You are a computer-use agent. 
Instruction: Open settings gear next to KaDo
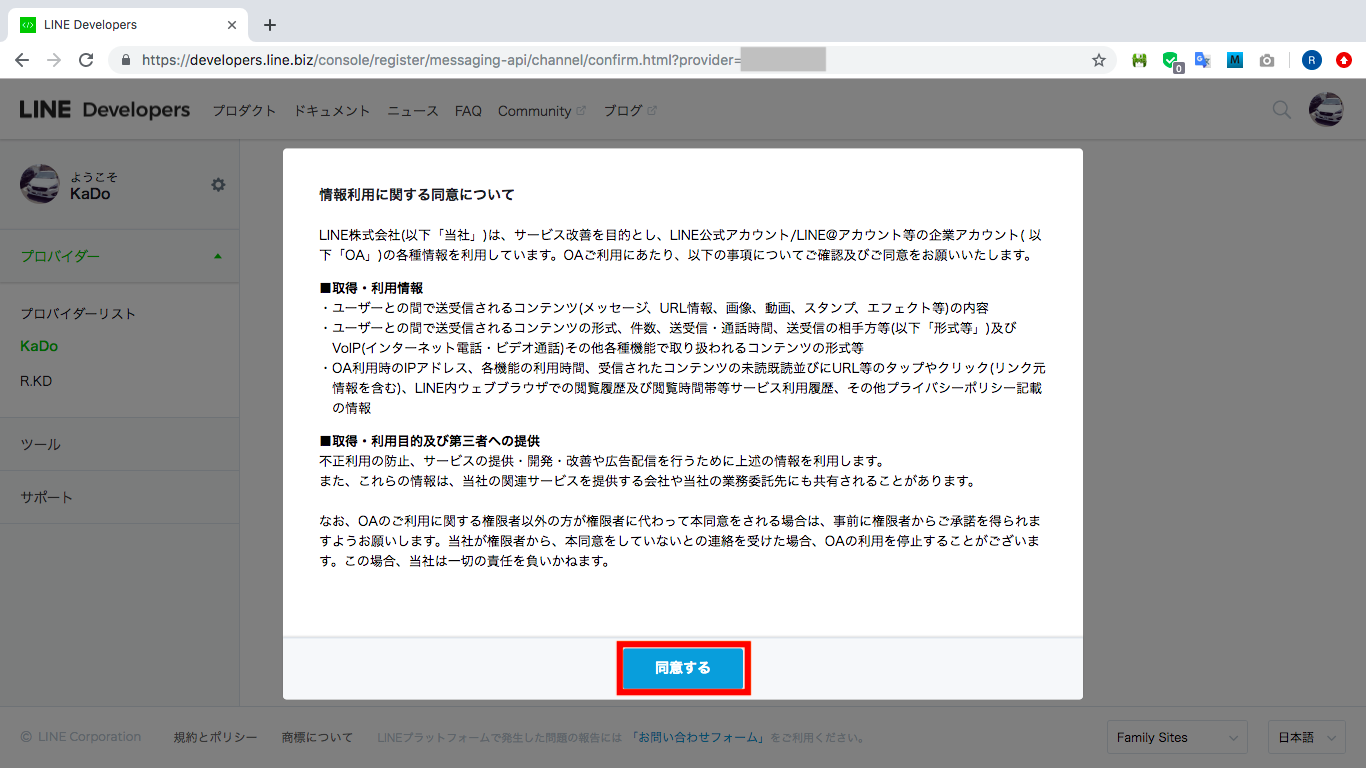218,185
